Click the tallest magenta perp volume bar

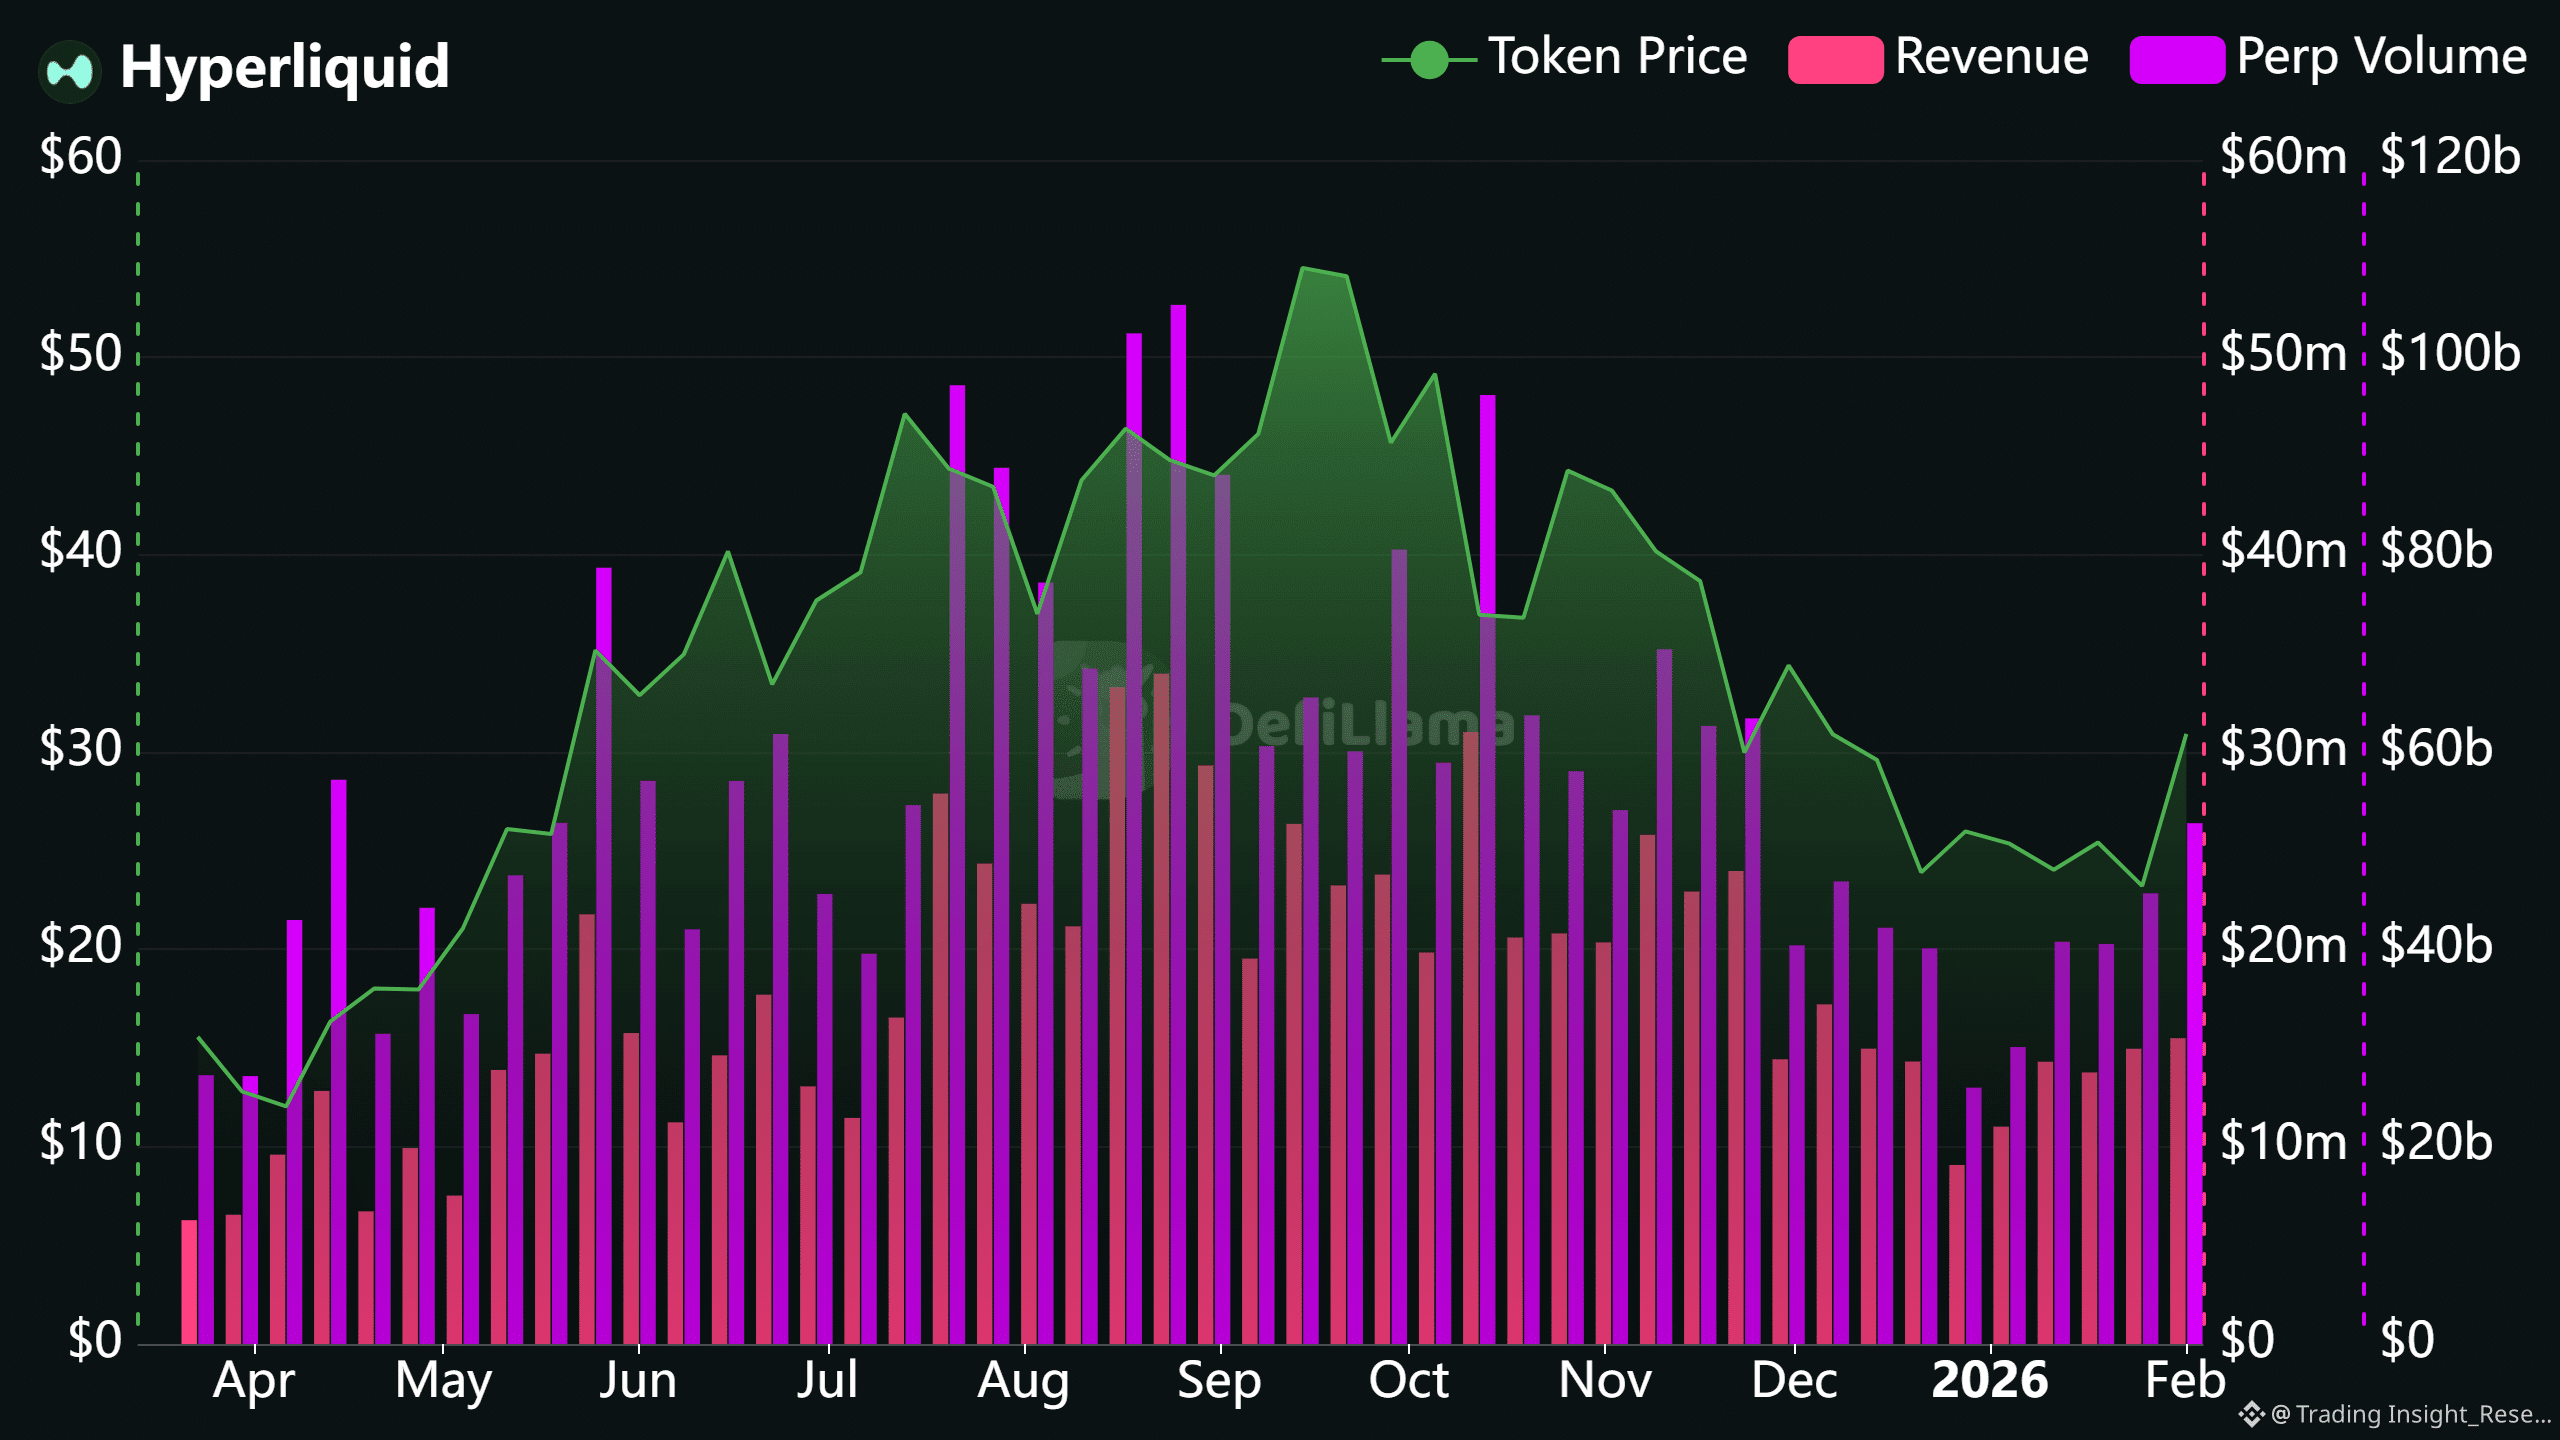click(x=1178, y=380)
